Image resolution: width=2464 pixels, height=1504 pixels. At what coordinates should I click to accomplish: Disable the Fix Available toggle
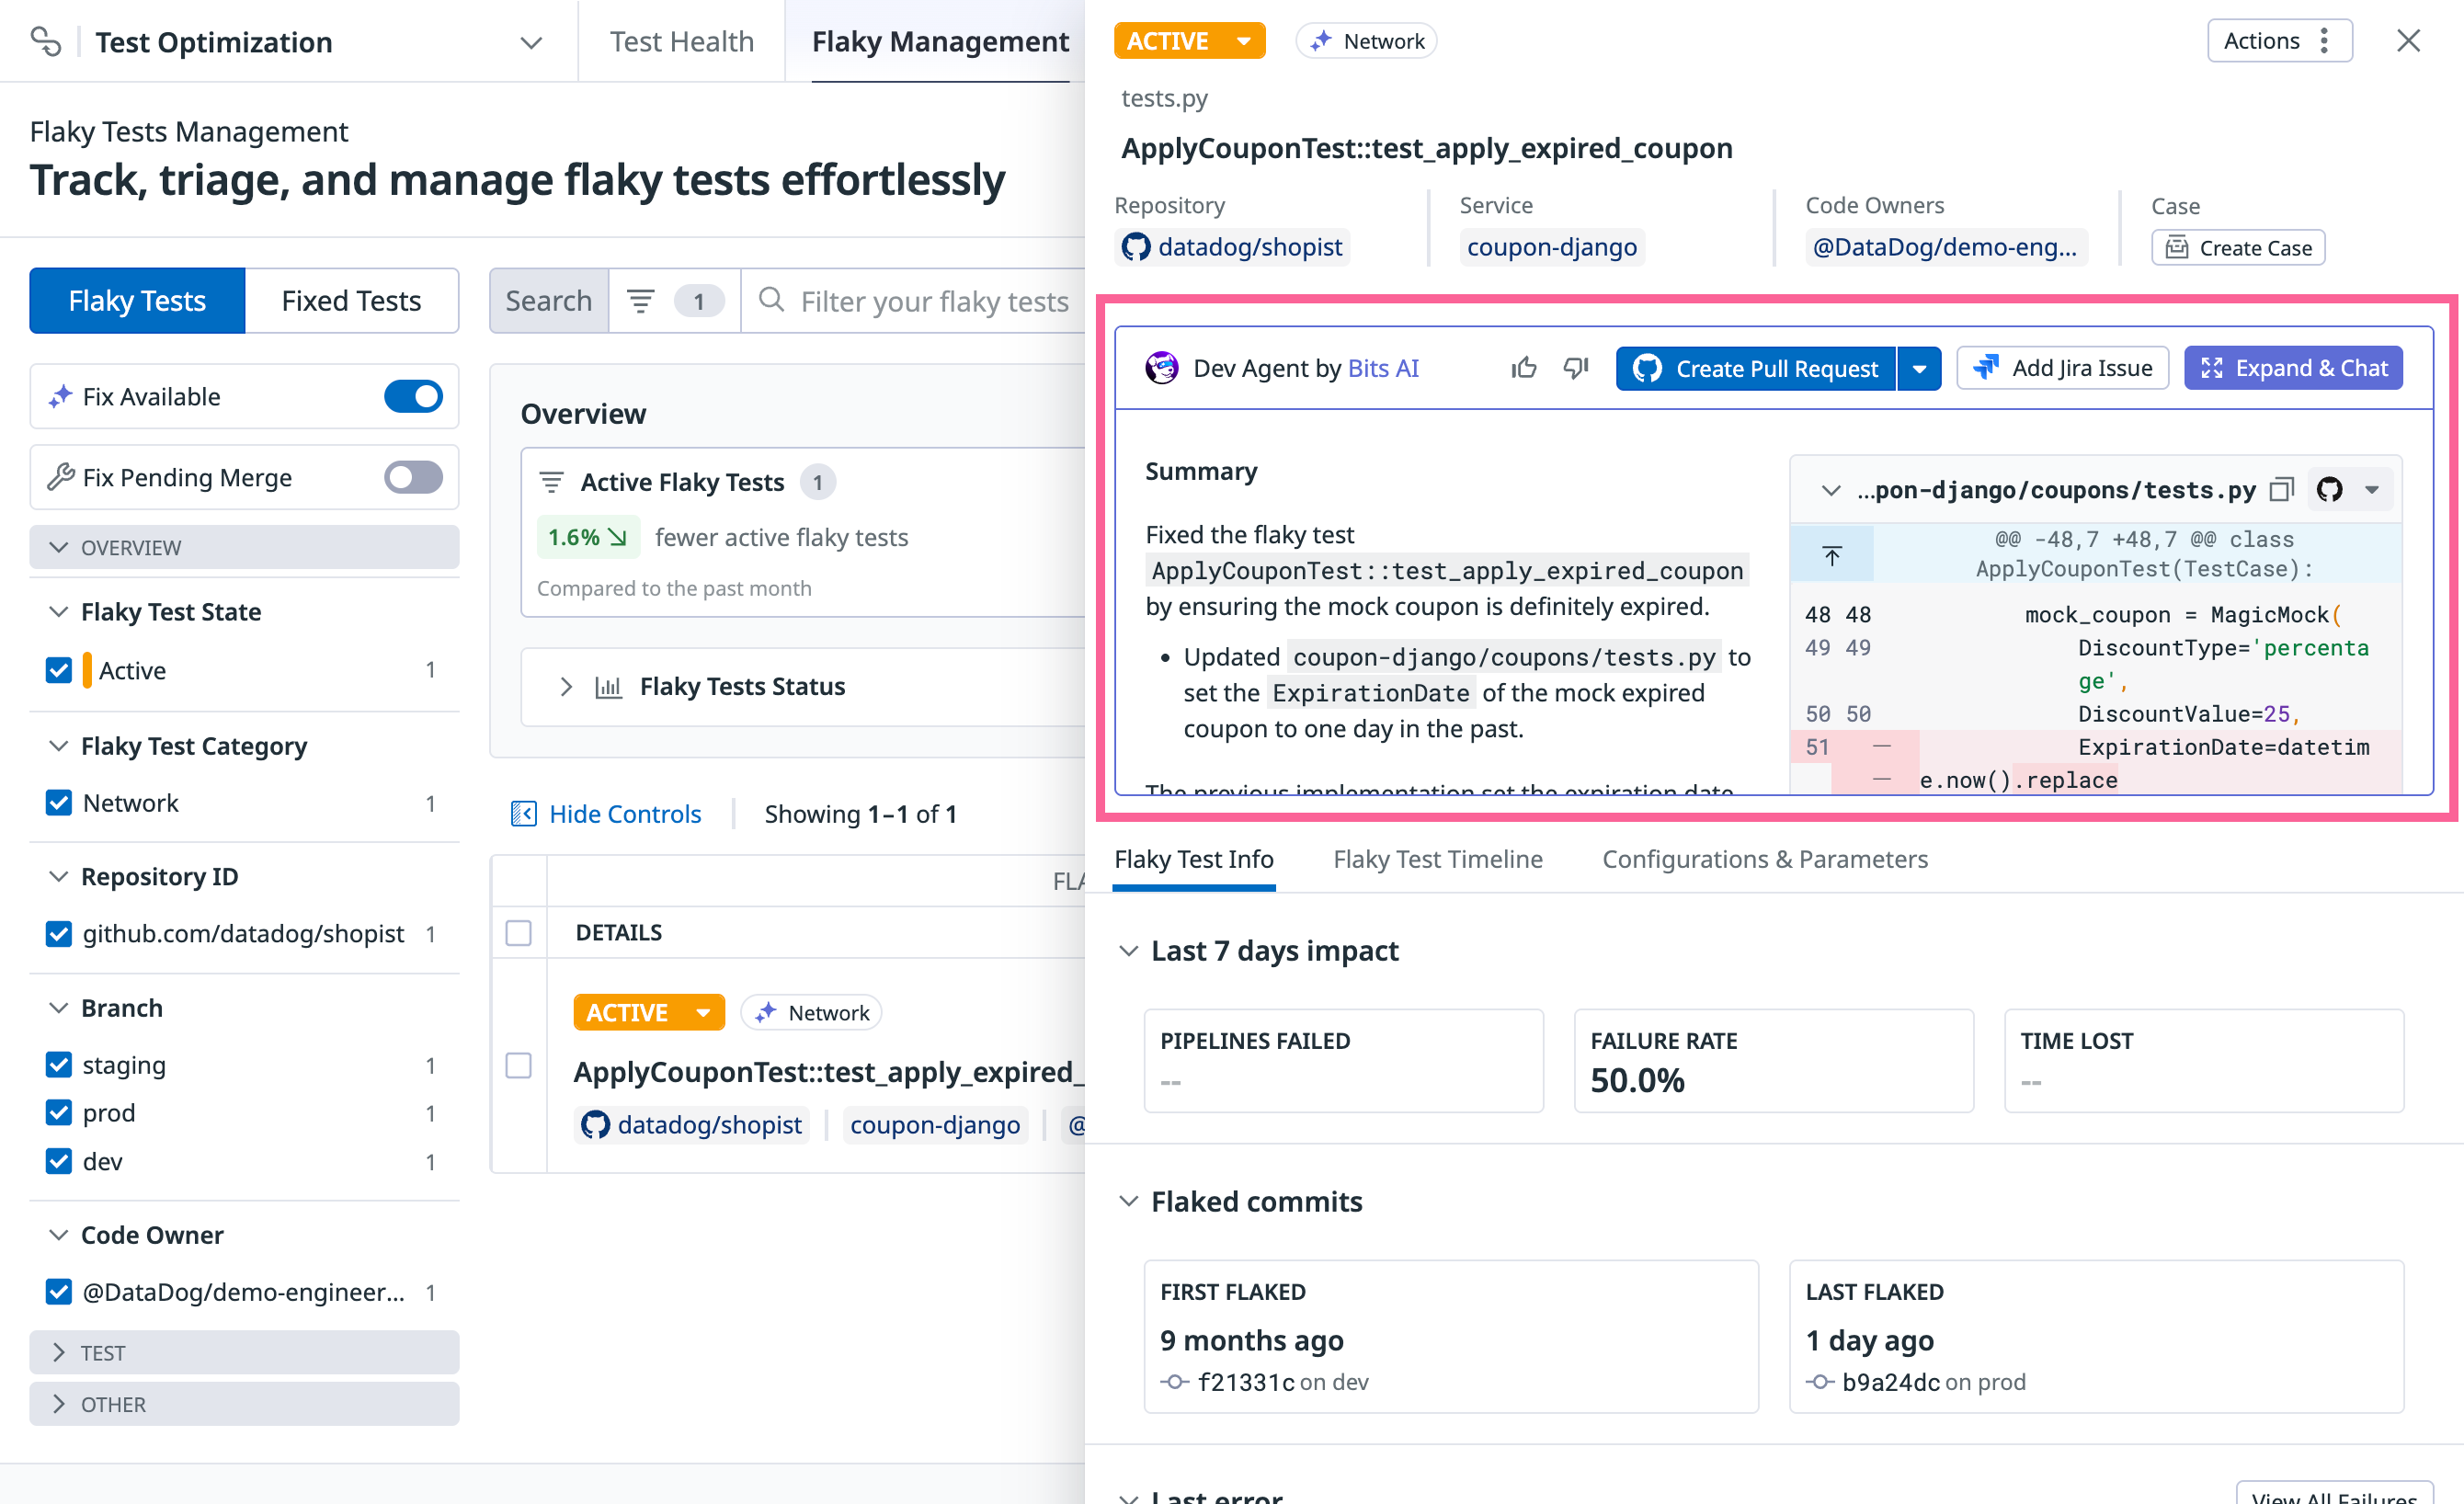pos(413,396)
